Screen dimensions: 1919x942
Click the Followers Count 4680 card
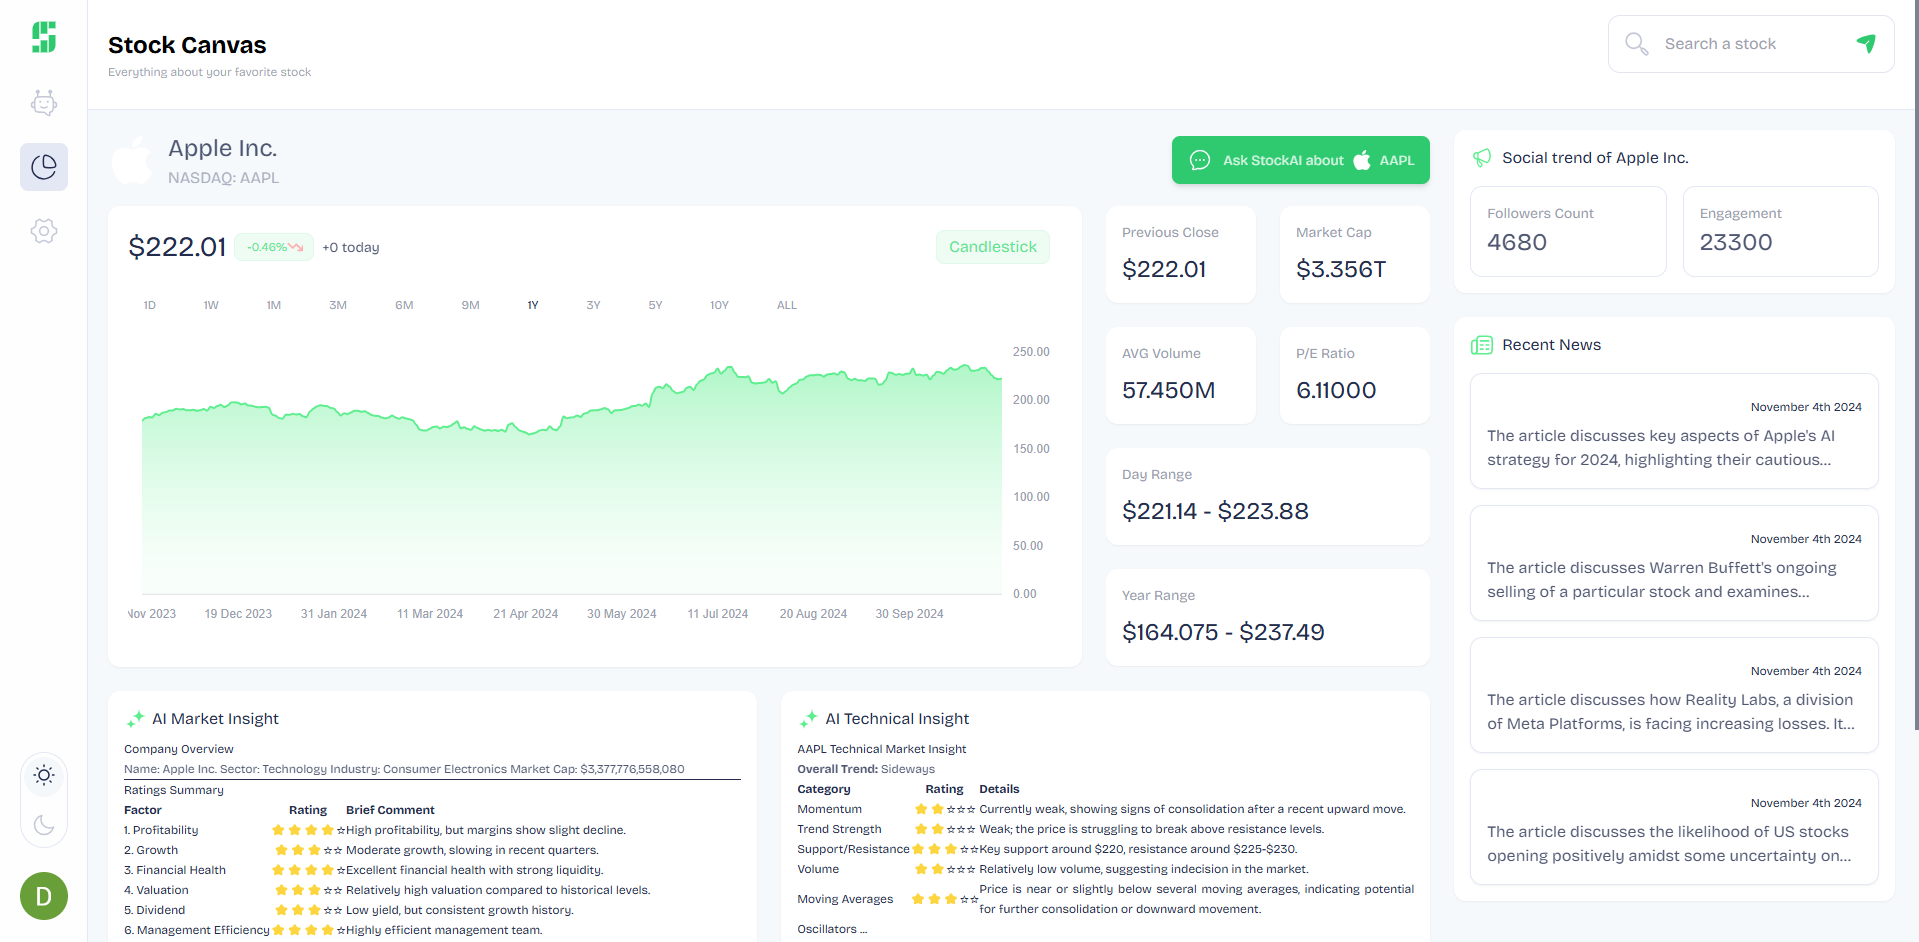[1568, 231]
